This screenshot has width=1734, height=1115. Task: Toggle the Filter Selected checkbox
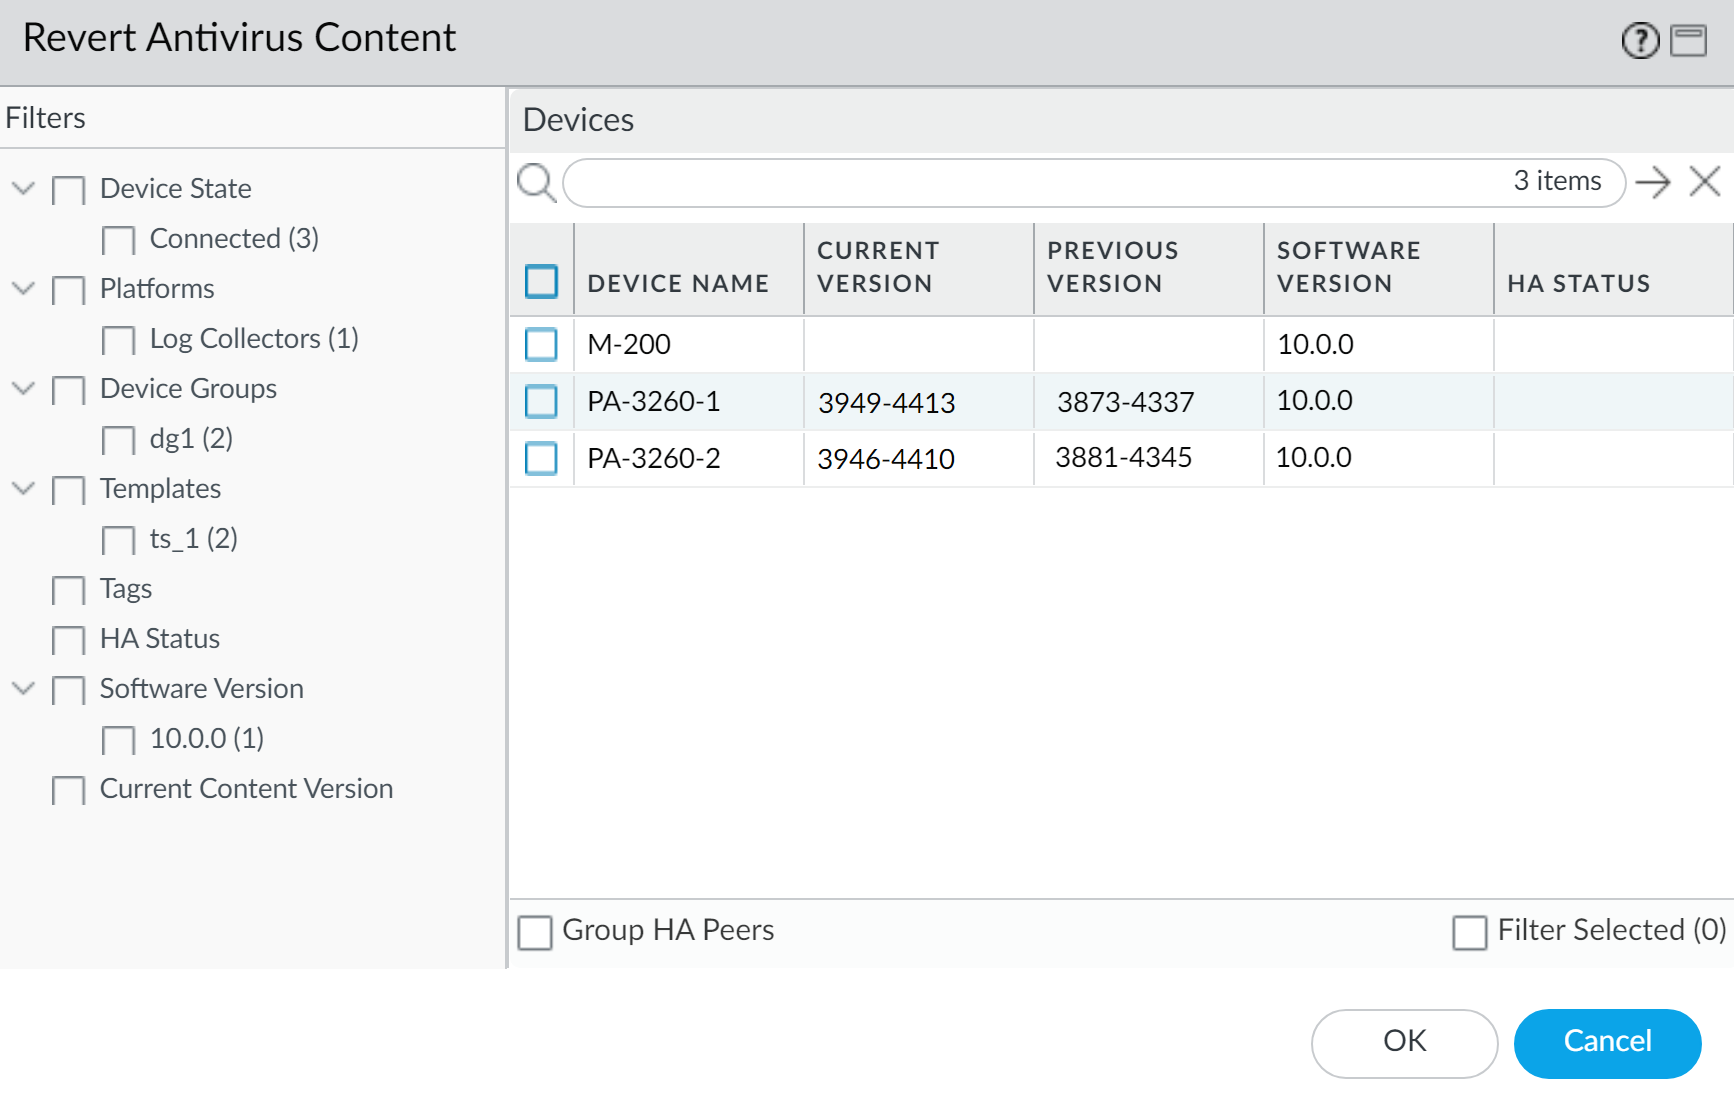click(x=1469, y=932)
